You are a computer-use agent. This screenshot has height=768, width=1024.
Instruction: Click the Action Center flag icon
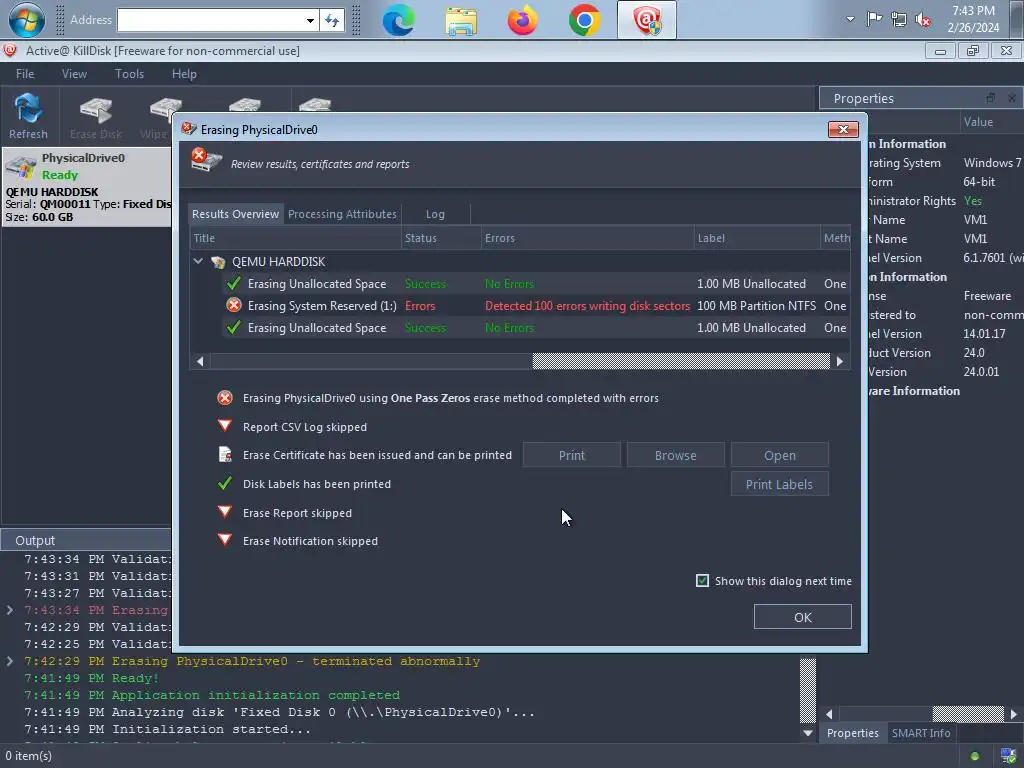click(874, 20)
